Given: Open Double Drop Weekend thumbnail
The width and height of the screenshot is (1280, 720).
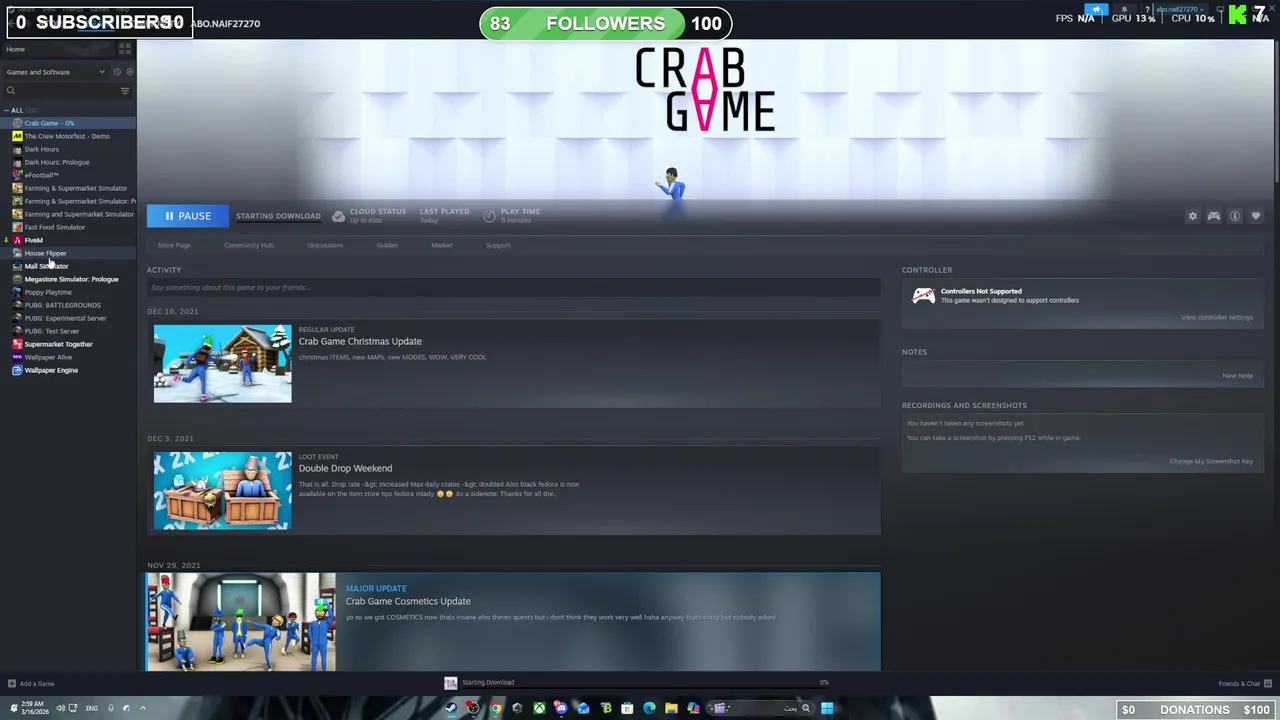Looking at the screenshot, I should click(222, 490).
